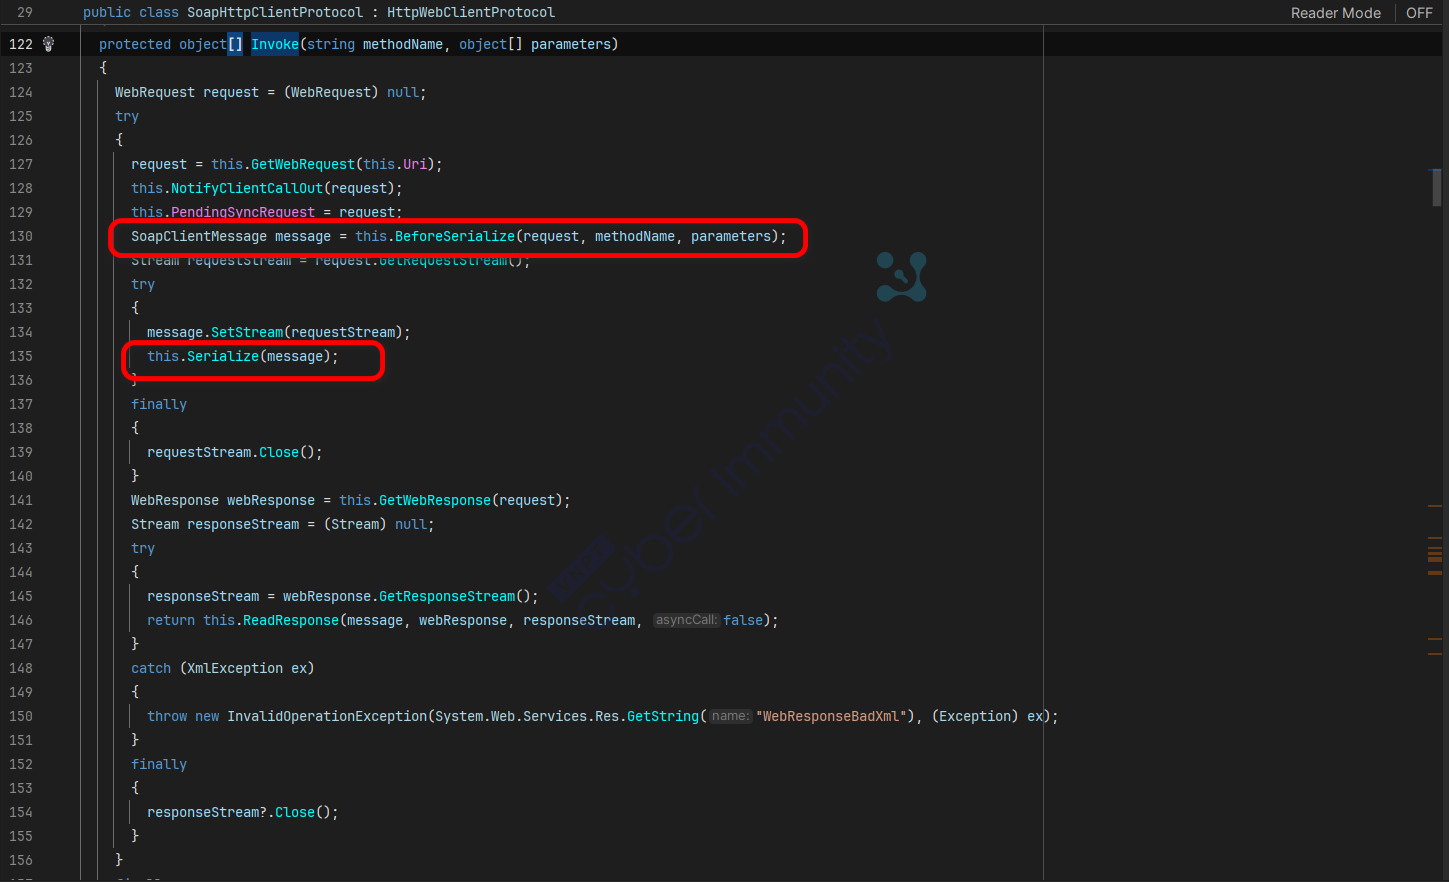Image resolution: width=1449 pixels, height=882 pixels.
Task: Jump to the orange warning stripe marker cluster
Action: click(1435, 555)
